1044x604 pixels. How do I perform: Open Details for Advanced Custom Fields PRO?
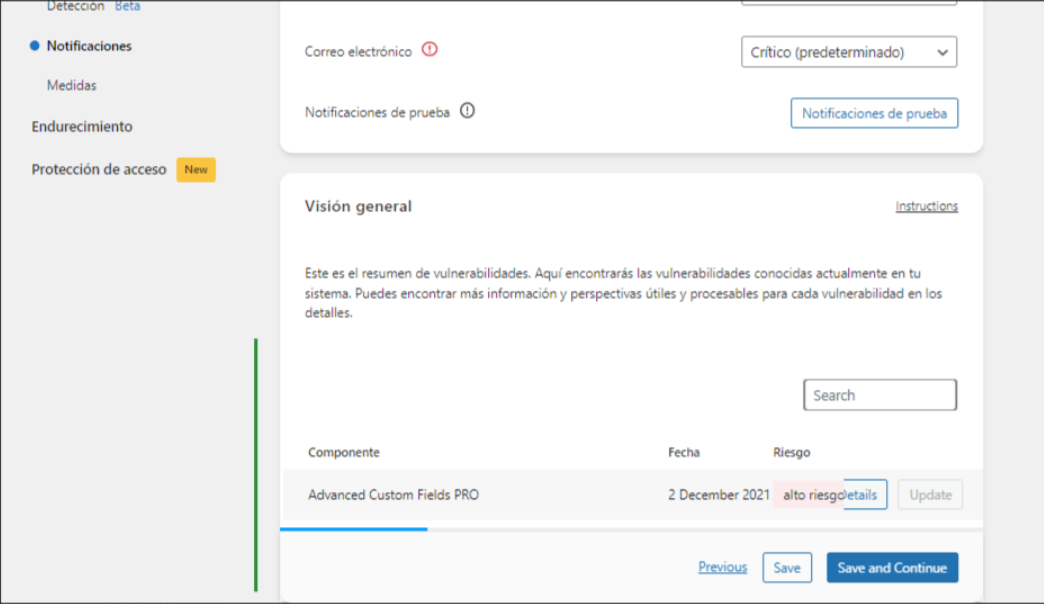tap(865, 495)
